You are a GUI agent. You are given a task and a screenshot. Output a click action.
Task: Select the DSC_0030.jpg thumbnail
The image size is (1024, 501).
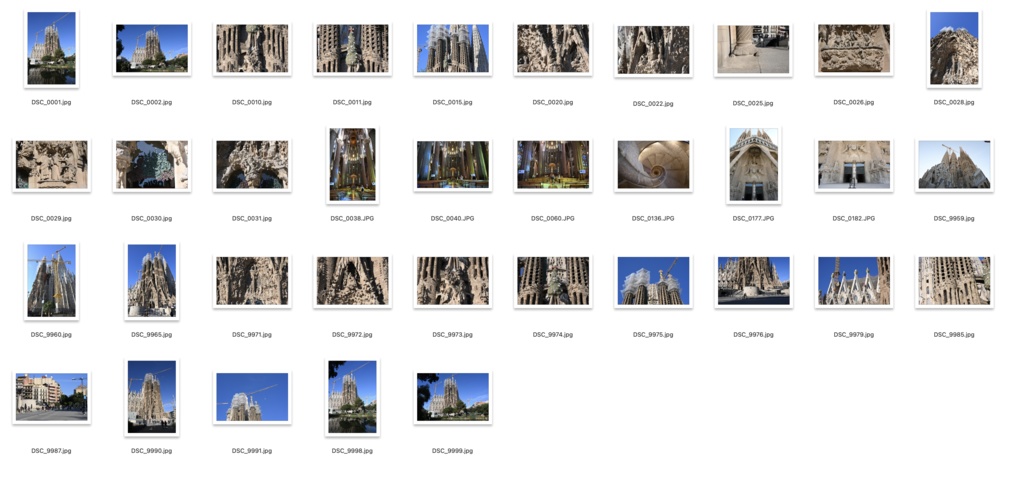152,165
